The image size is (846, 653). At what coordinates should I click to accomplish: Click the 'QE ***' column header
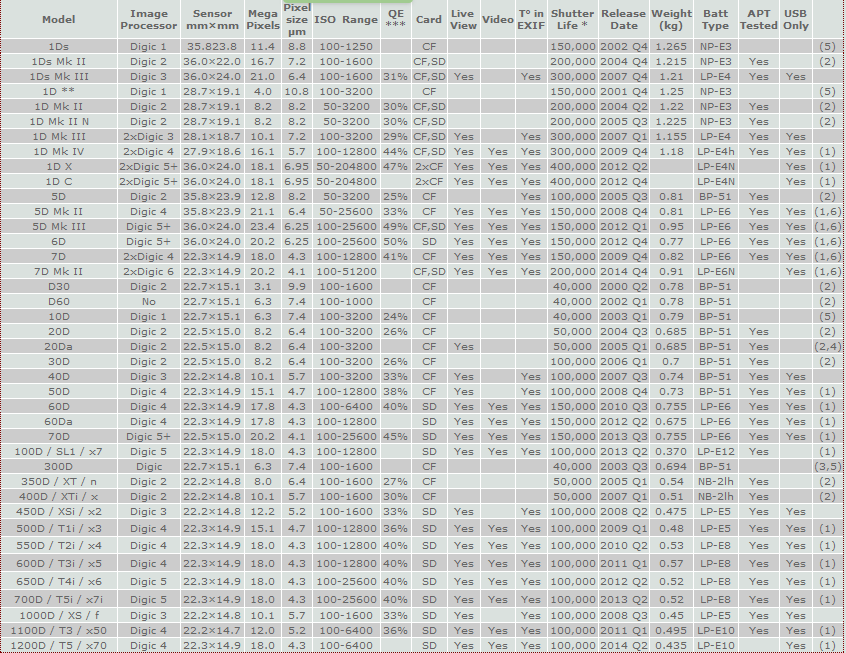[395, 19]
